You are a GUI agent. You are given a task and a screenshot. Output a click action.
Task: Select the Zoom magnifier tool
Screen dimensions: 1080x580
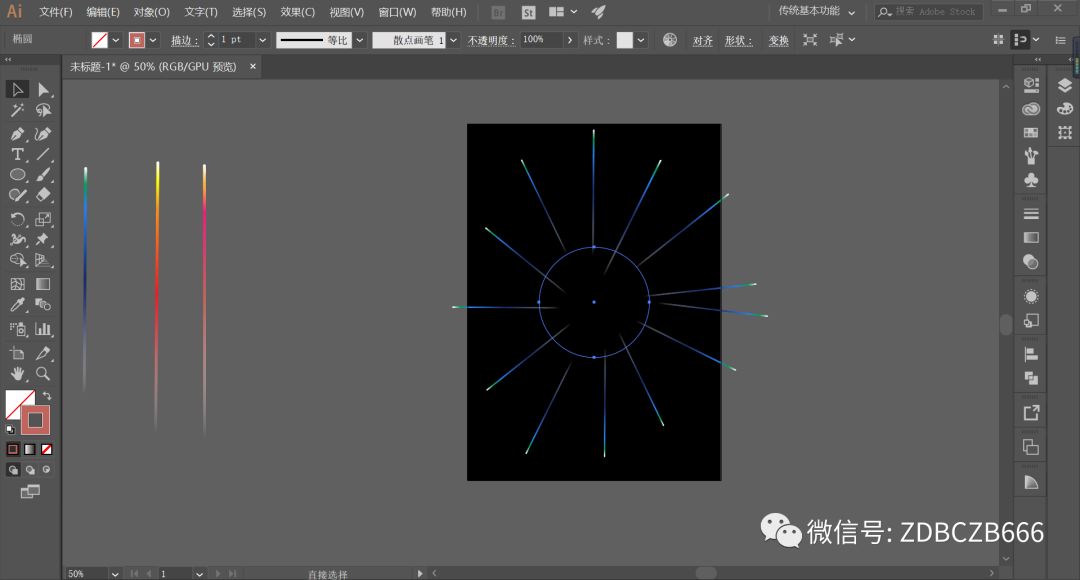(x=43, y=374)
